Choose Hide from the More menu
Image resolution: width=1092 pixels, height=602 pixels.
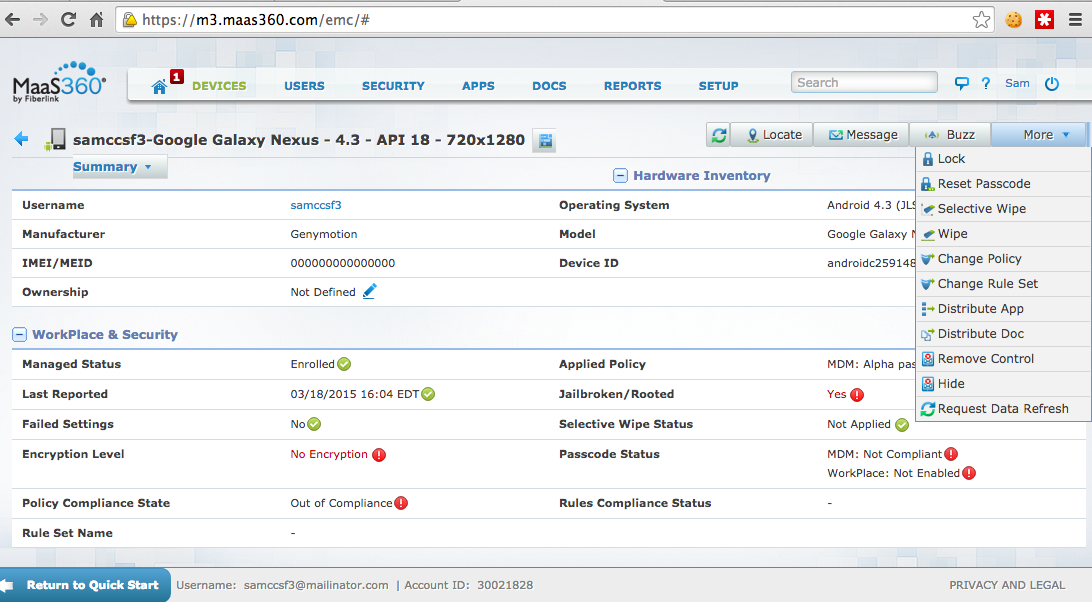(1003, 385)
